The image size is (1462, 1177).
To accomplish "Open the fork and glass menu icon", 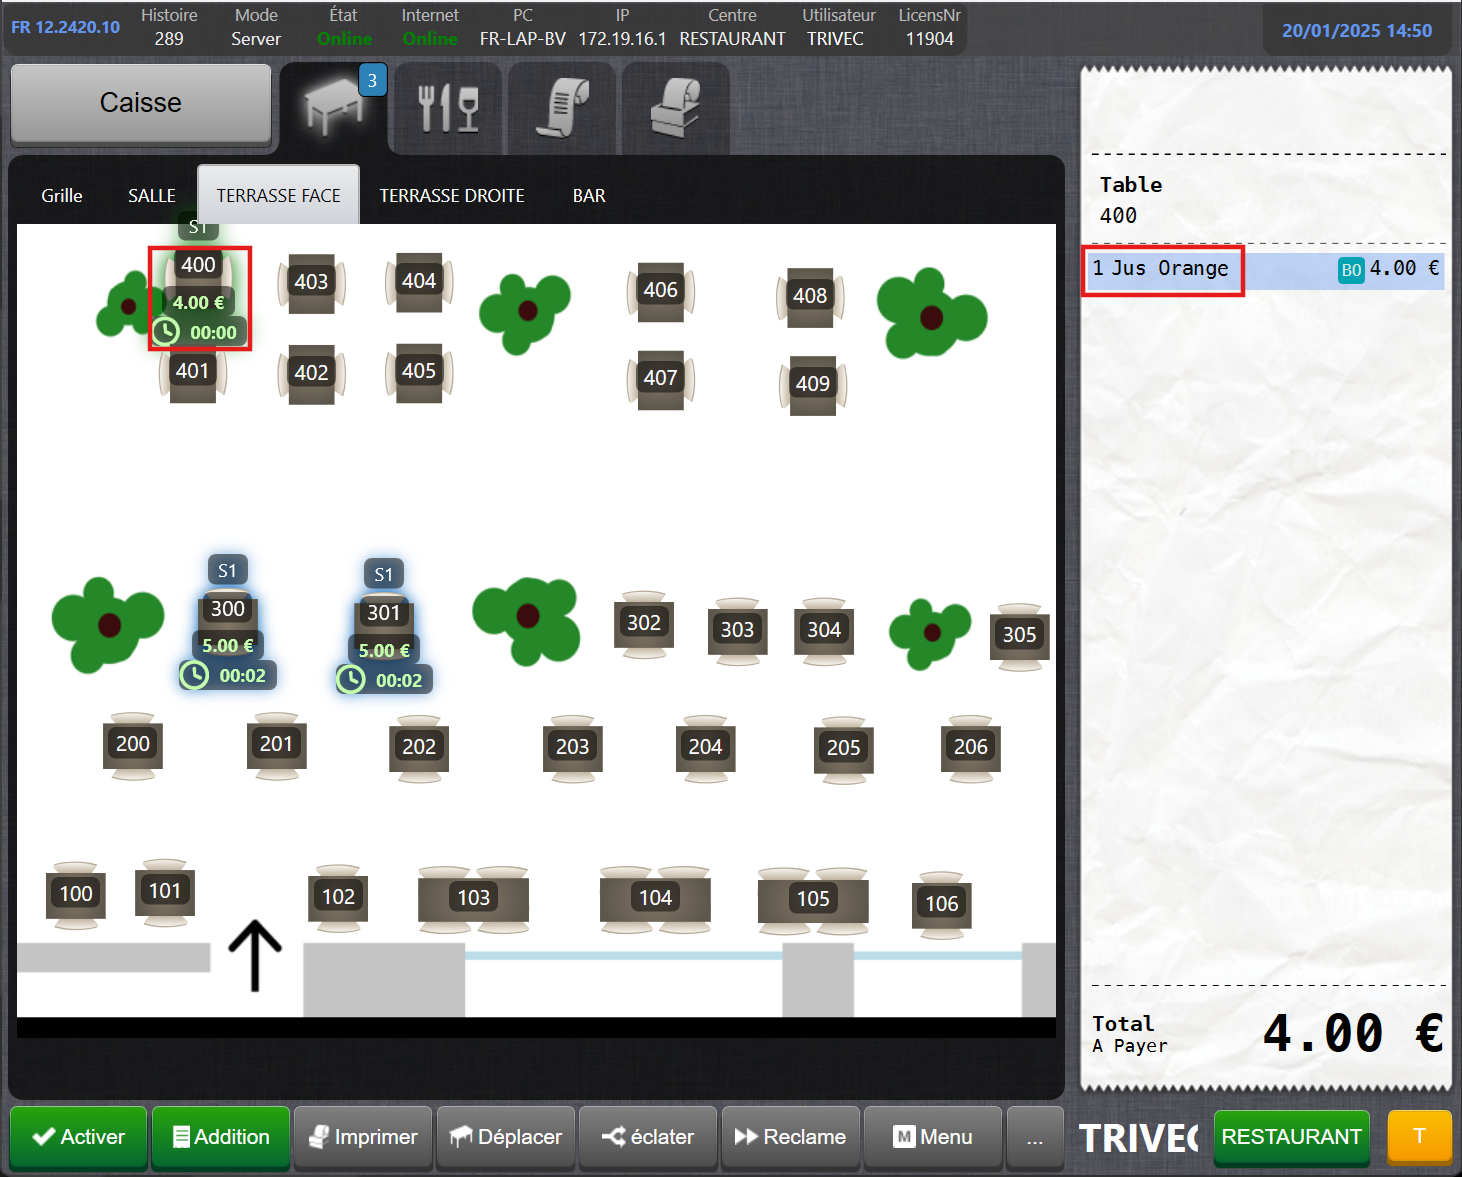I will tap(448, 108).
